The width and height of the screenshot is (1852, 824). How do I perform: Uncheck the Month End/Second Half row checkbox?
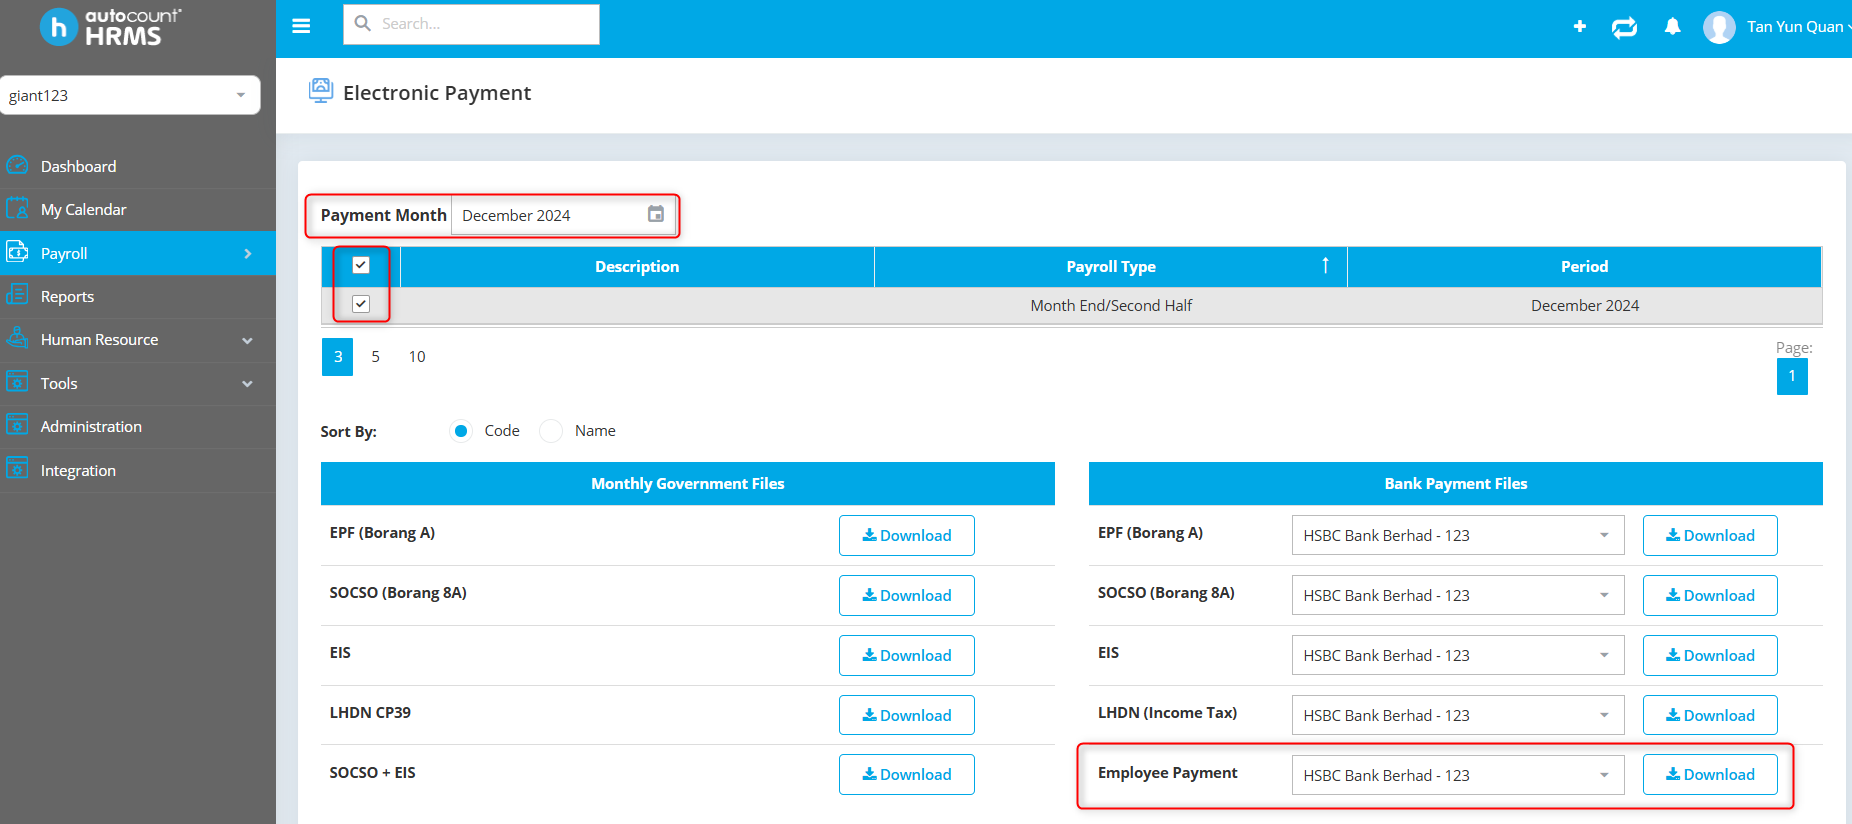(x=361, y=304)
